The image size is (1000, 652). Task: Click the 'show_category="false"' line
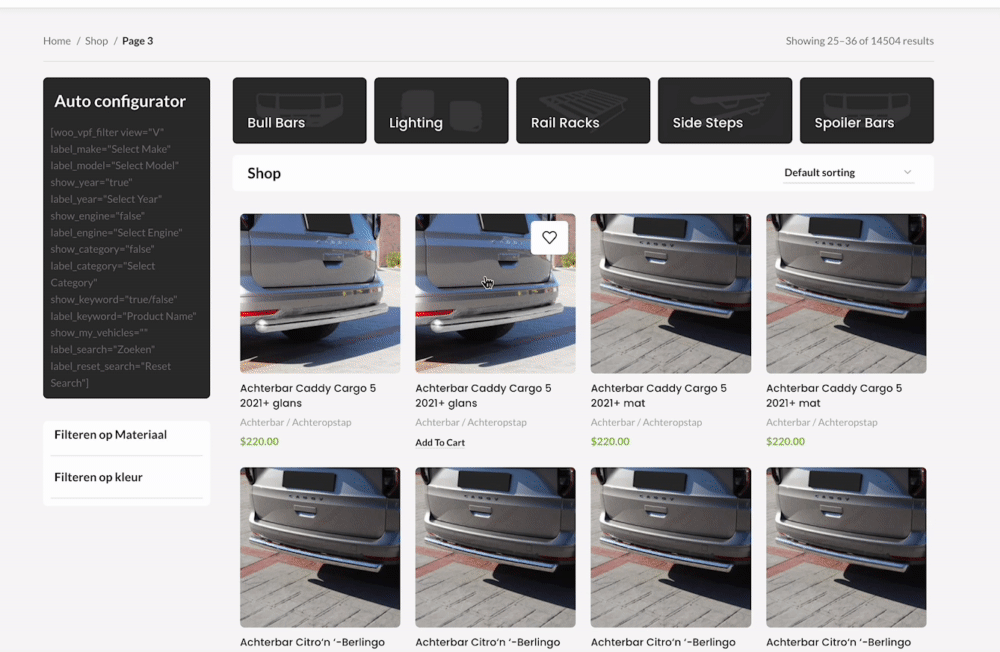(103, 249)
